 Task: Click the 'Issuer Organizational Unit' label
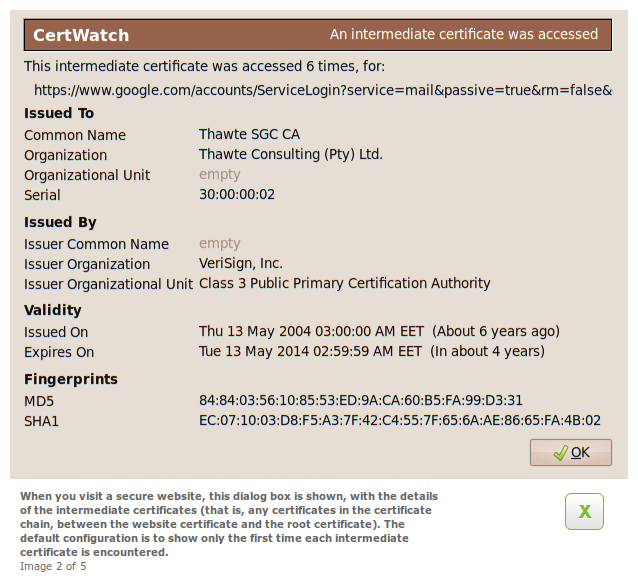pyautogui.click(x=108, y=284)
